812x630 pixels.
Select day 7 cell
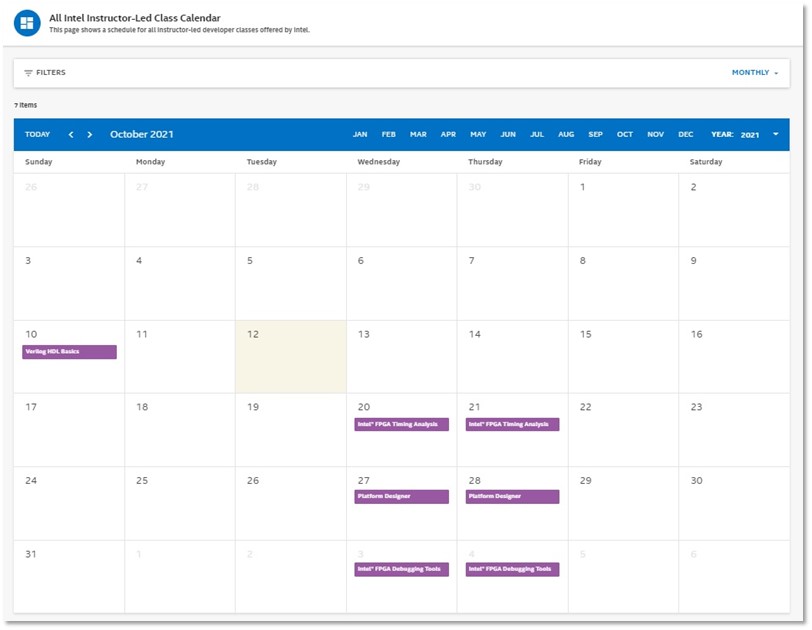point(512,283)
